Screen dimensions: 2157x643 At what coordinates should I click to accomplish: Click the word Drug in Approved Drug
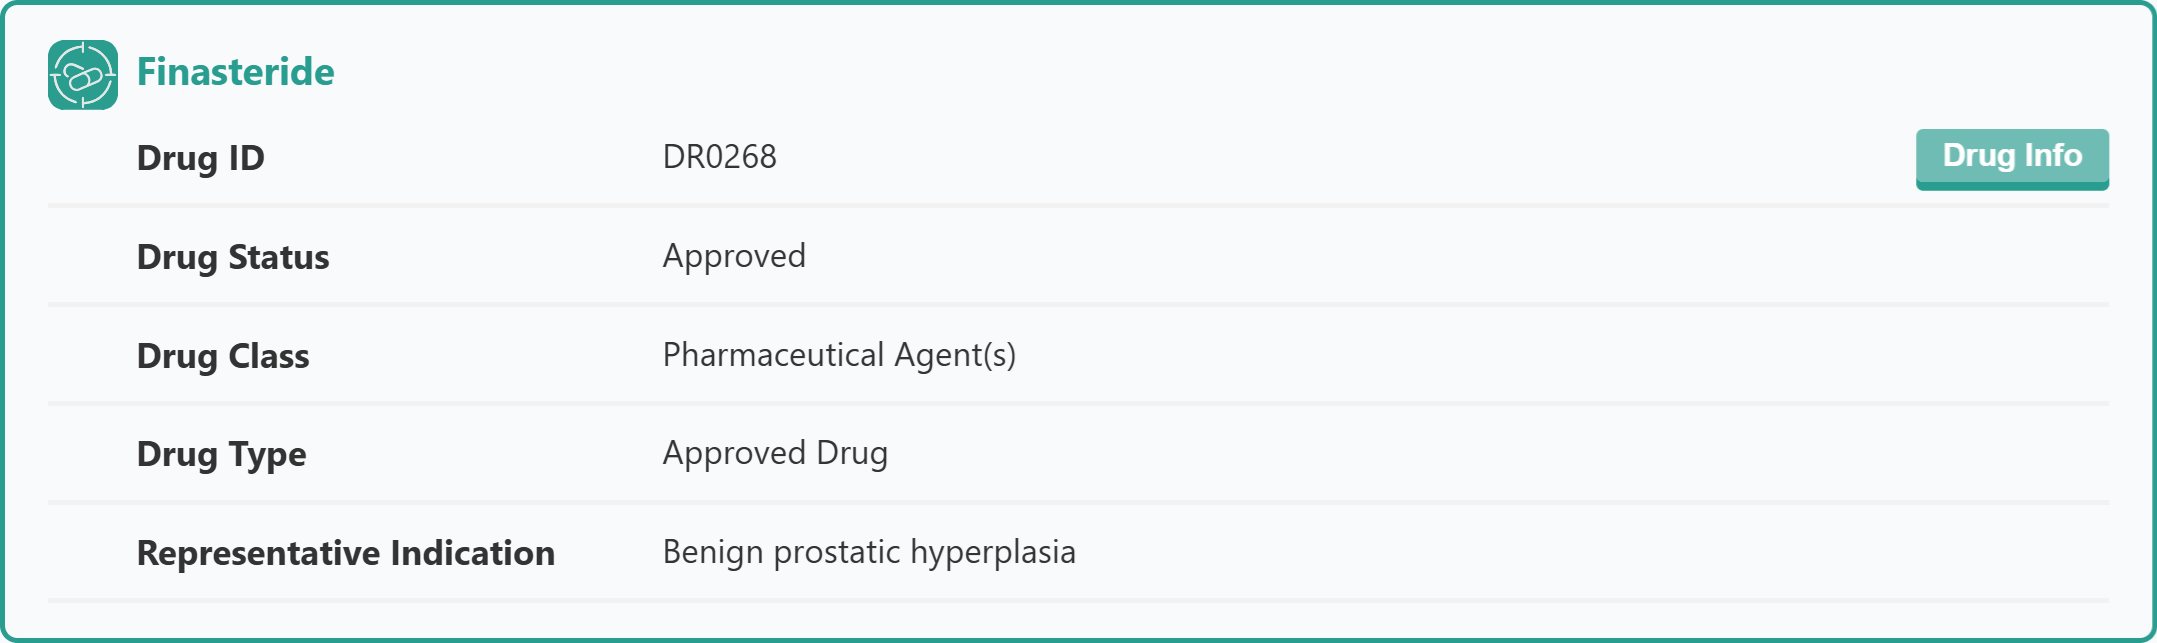[852, 454]
